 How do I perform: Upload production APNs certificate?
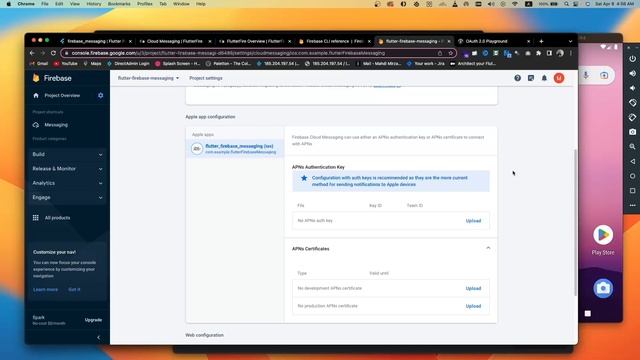473,306
